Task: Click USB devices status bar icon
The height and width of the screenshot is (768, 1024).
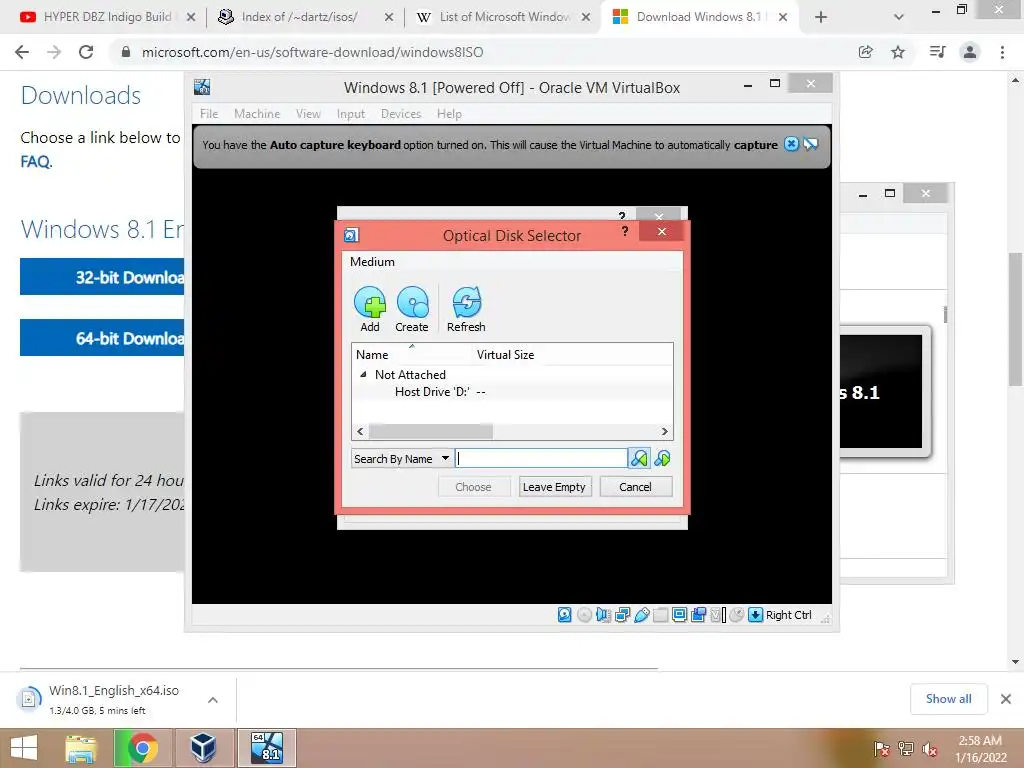Action: click(x=641, y=615)
